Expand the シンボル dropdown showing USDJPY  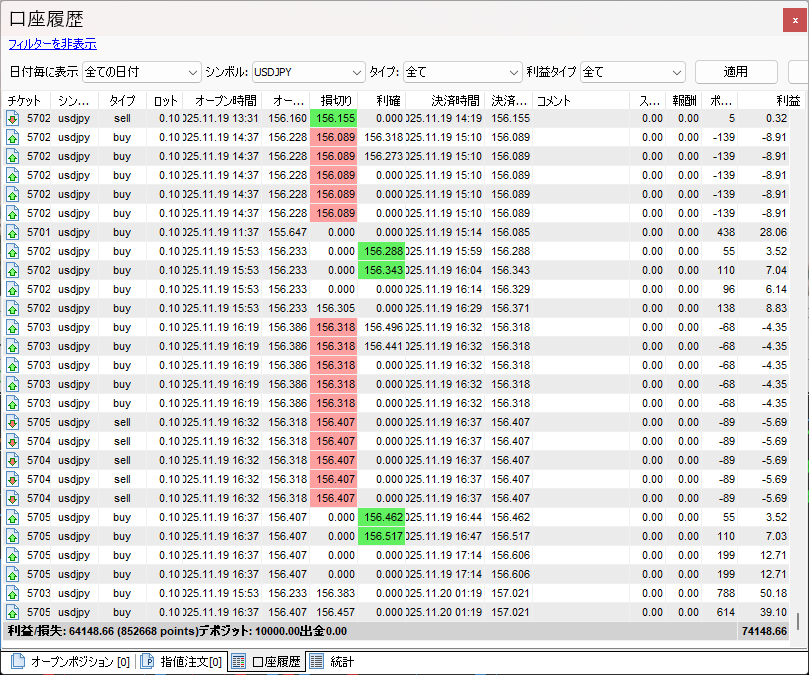(x=307, y=72)
